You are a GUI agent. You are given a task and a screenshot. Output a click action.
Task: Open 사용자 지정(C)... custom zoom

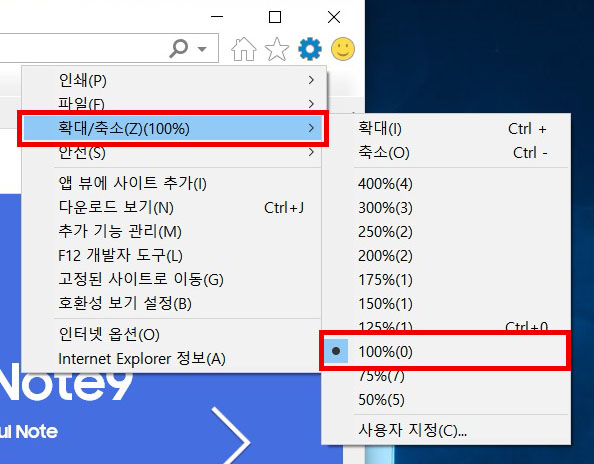click(446, 430)
